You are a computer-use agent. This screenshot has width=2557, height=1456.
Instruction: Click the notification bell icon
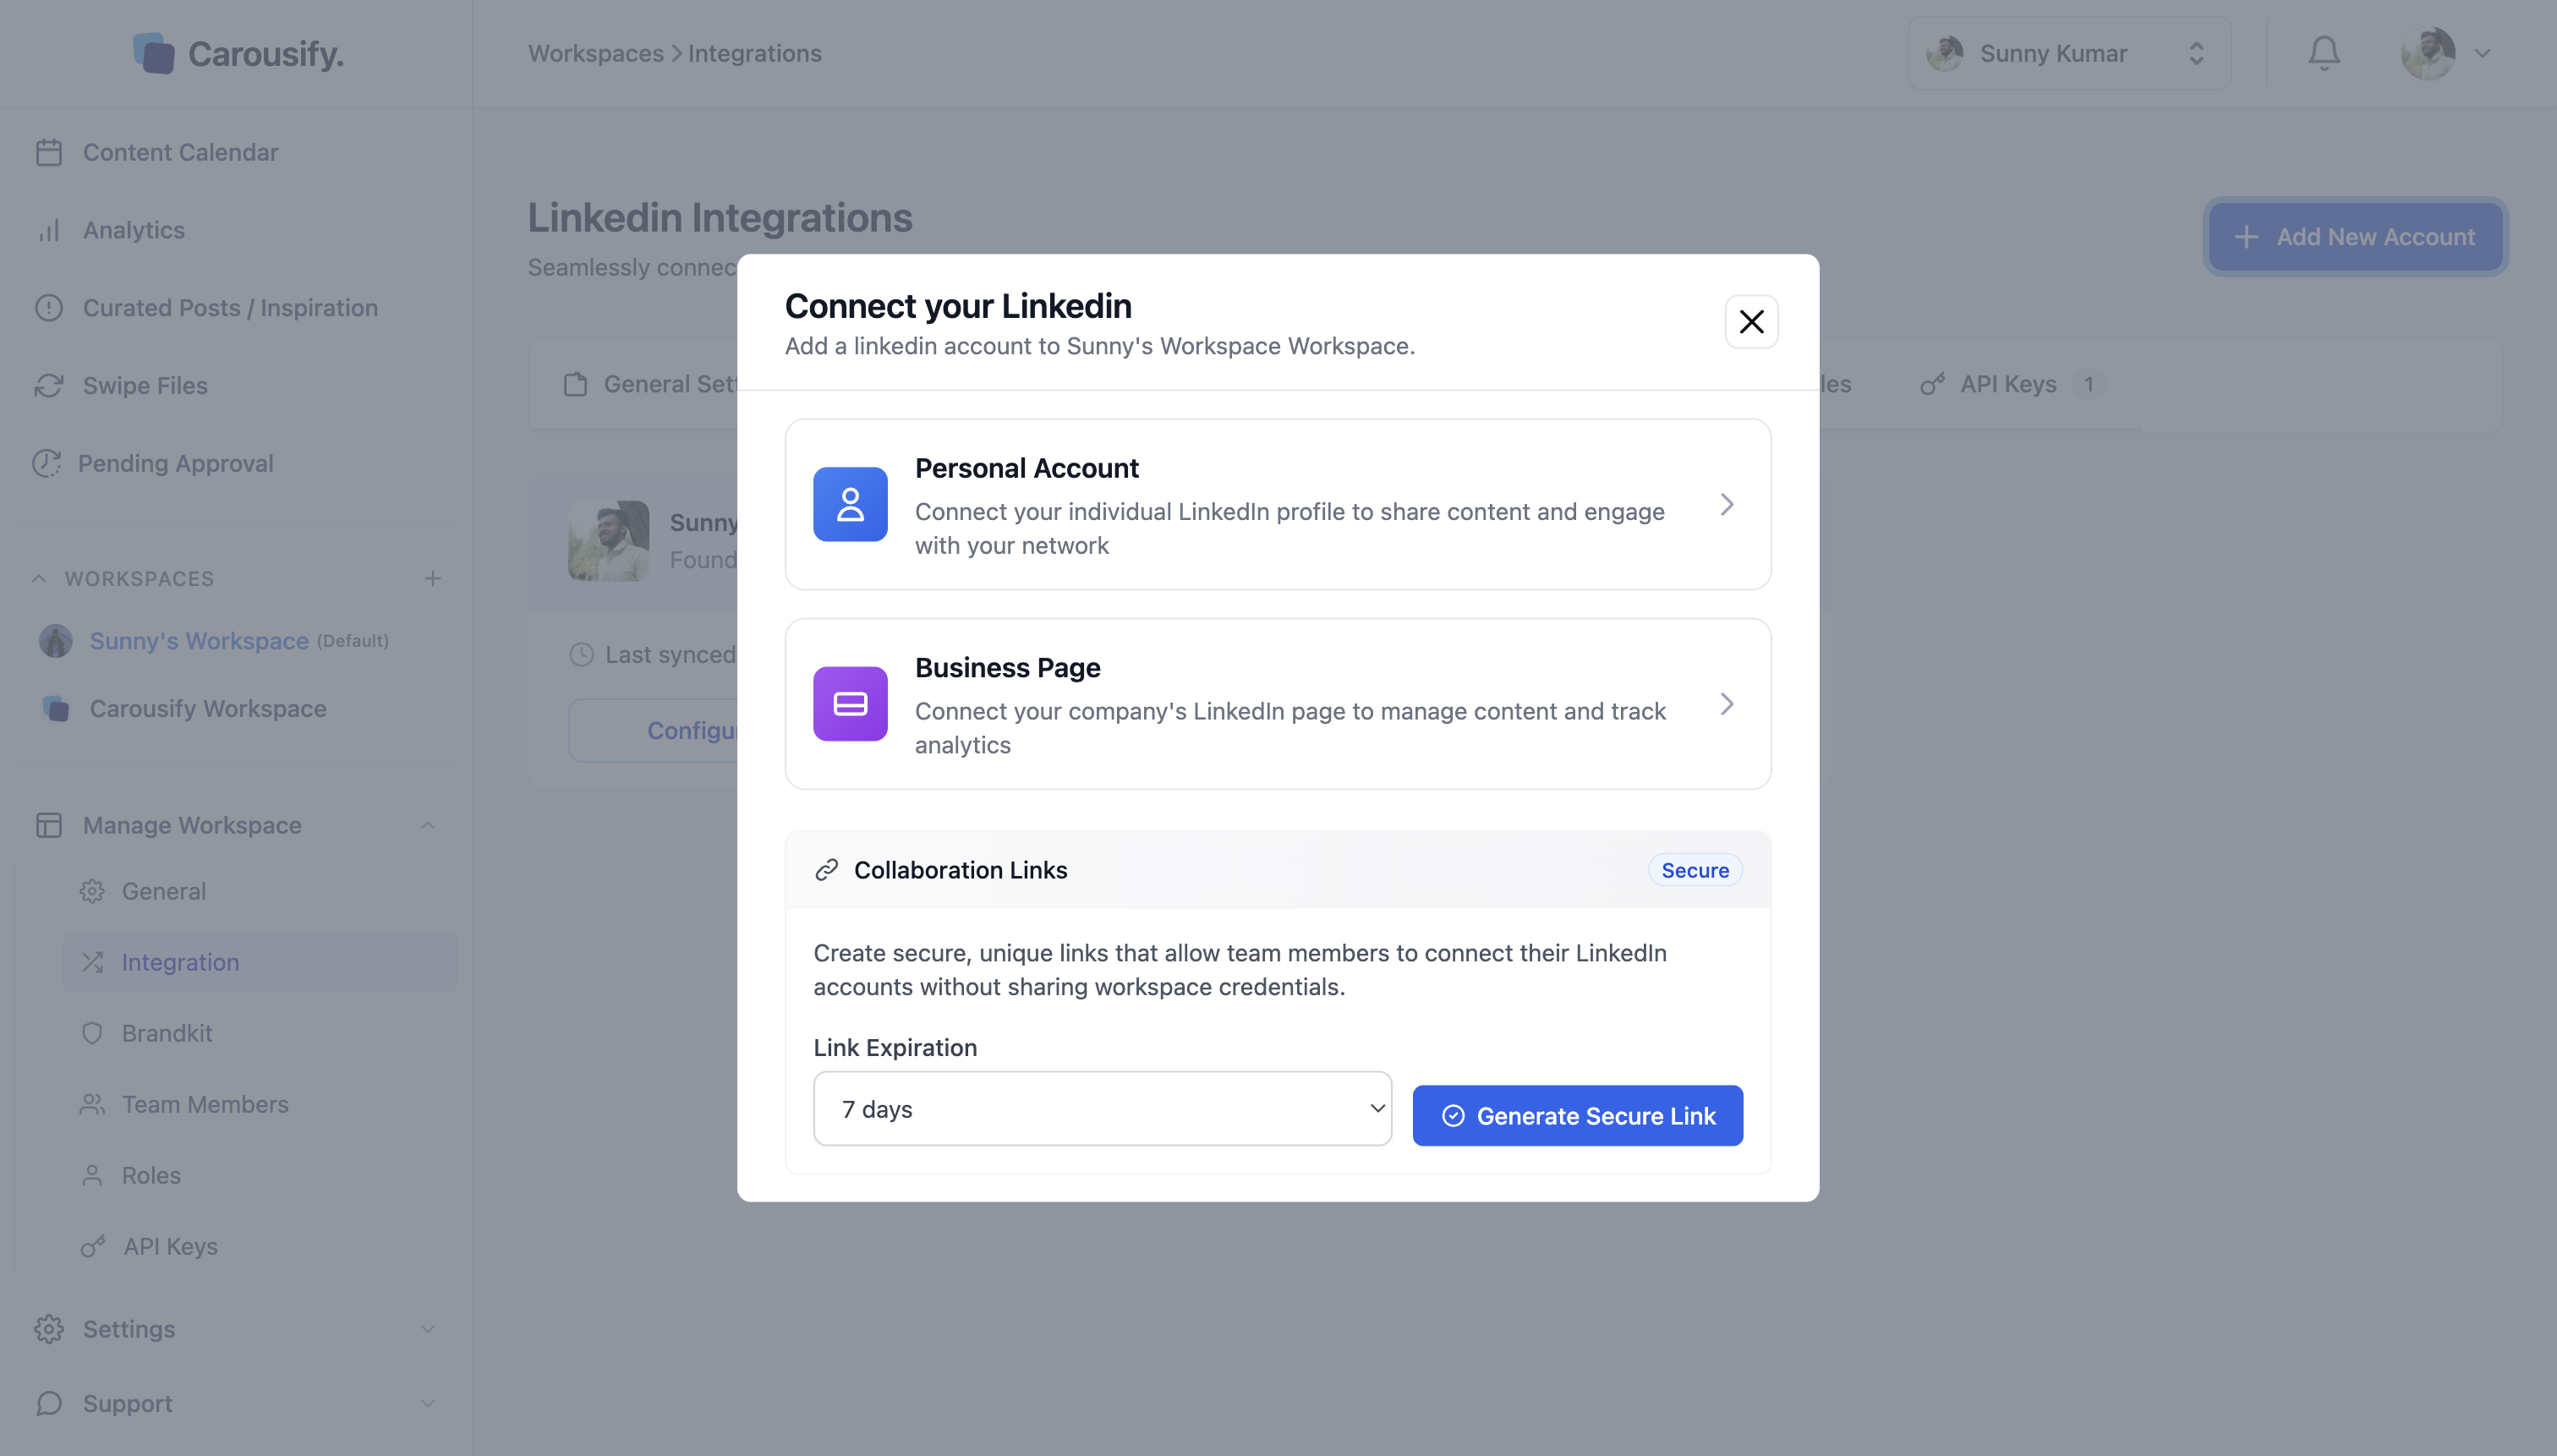[x=2323, y=53]
